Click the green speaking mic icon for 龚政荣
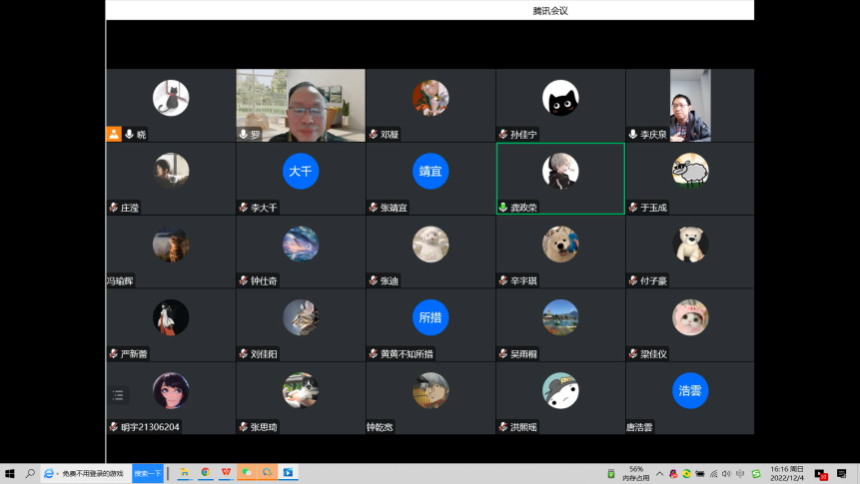Viewport: 860px width, 484px height. 503,208
